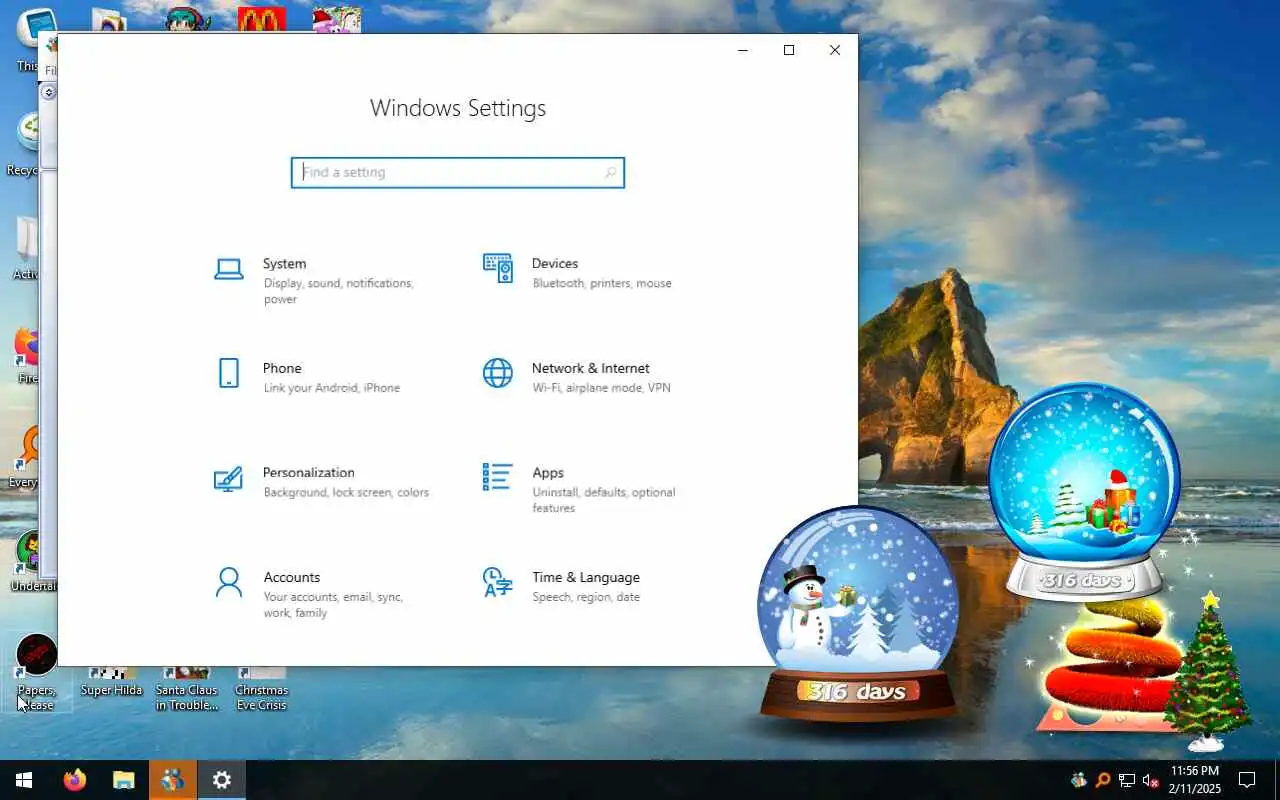Click the search magnifier in the settings box

610,172
